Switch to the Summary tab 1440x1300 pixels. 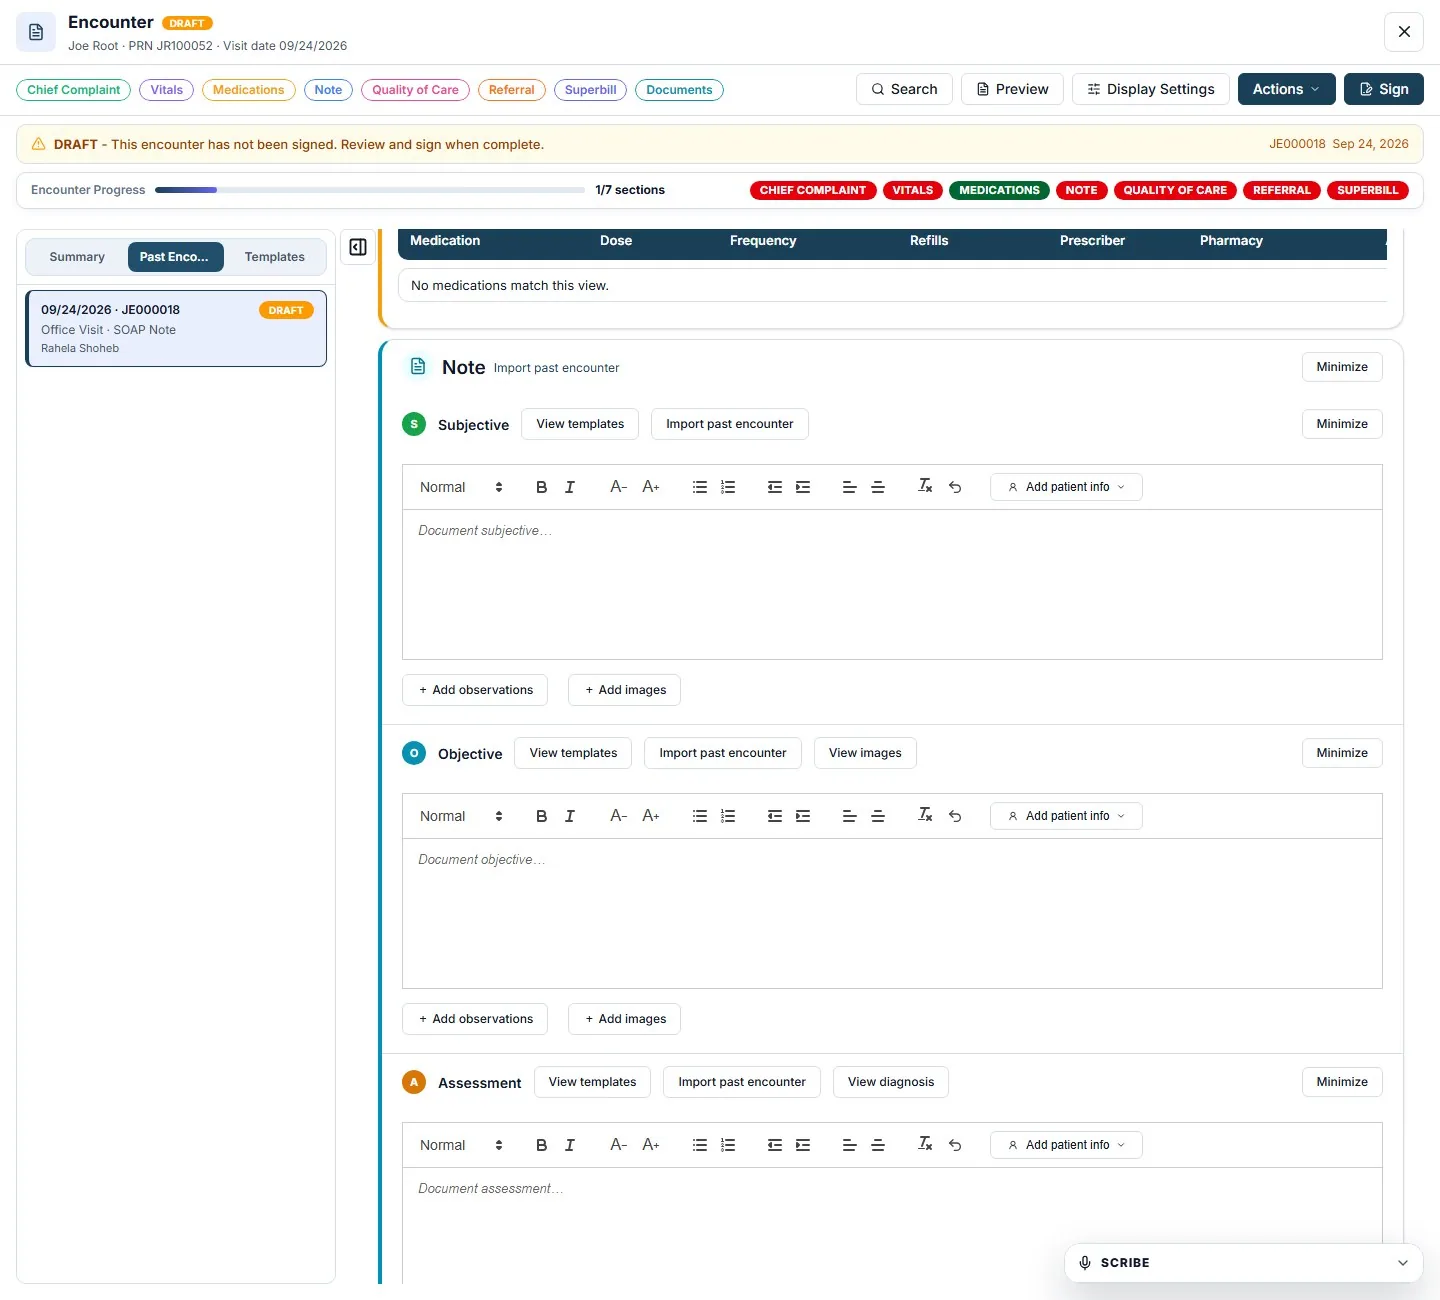[77, 257]
